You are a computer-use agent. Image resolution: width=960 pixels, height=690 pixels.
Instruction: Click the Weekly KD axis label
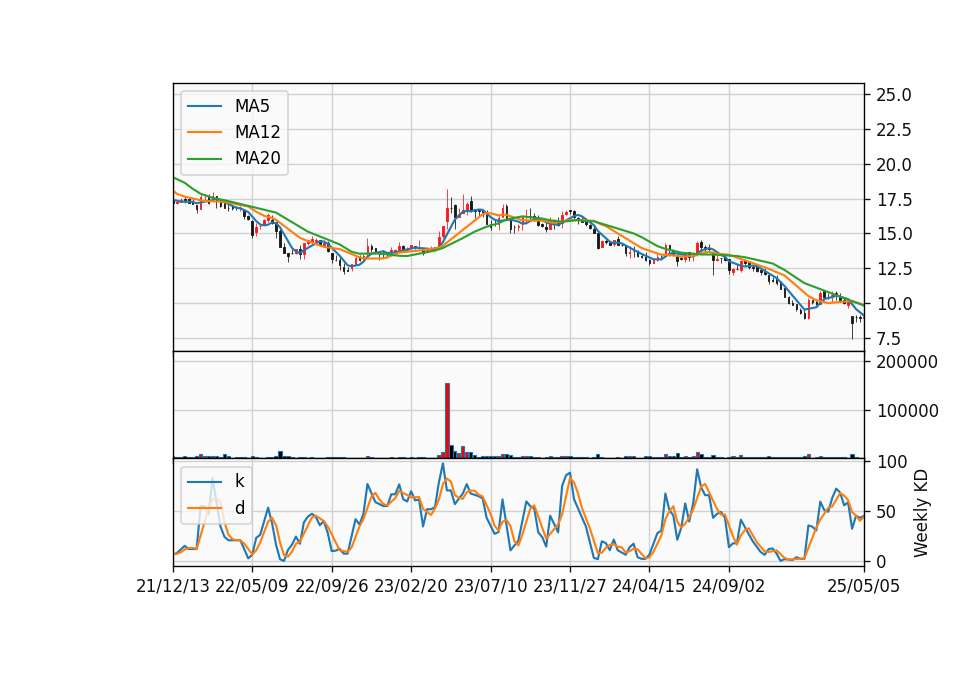(921, 513)
